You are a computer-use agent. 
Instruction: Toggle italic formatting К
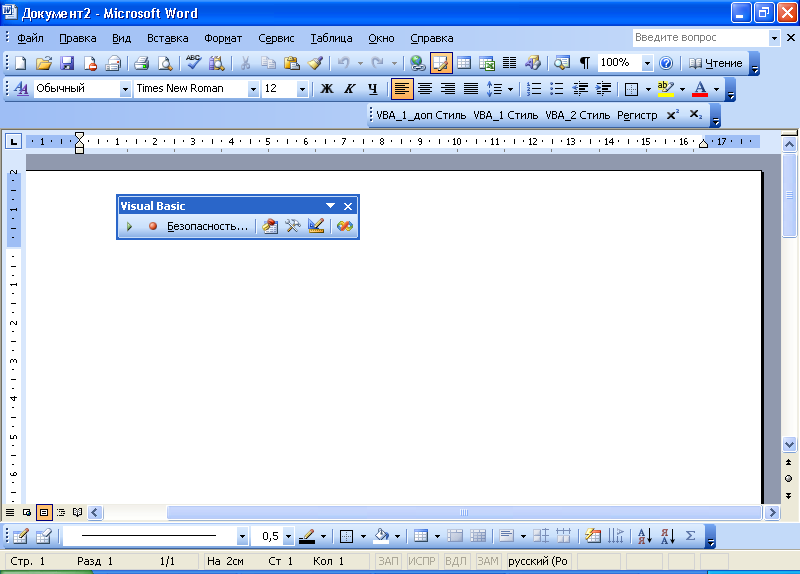click(349, 89)
